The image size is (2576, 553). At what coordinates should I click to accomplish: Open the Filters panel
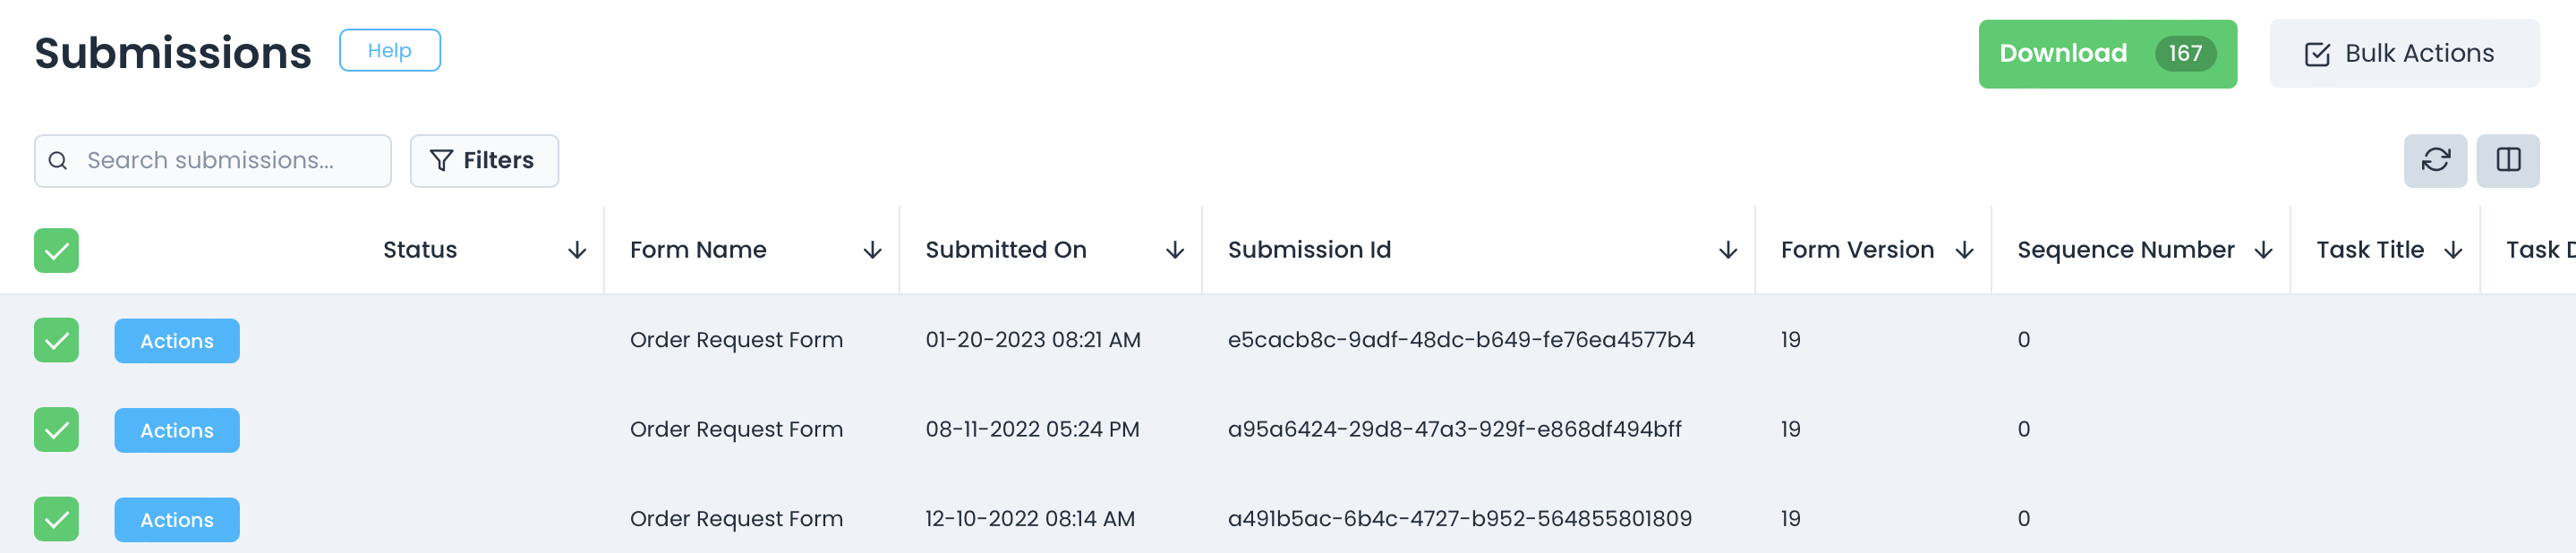point(484,161)
